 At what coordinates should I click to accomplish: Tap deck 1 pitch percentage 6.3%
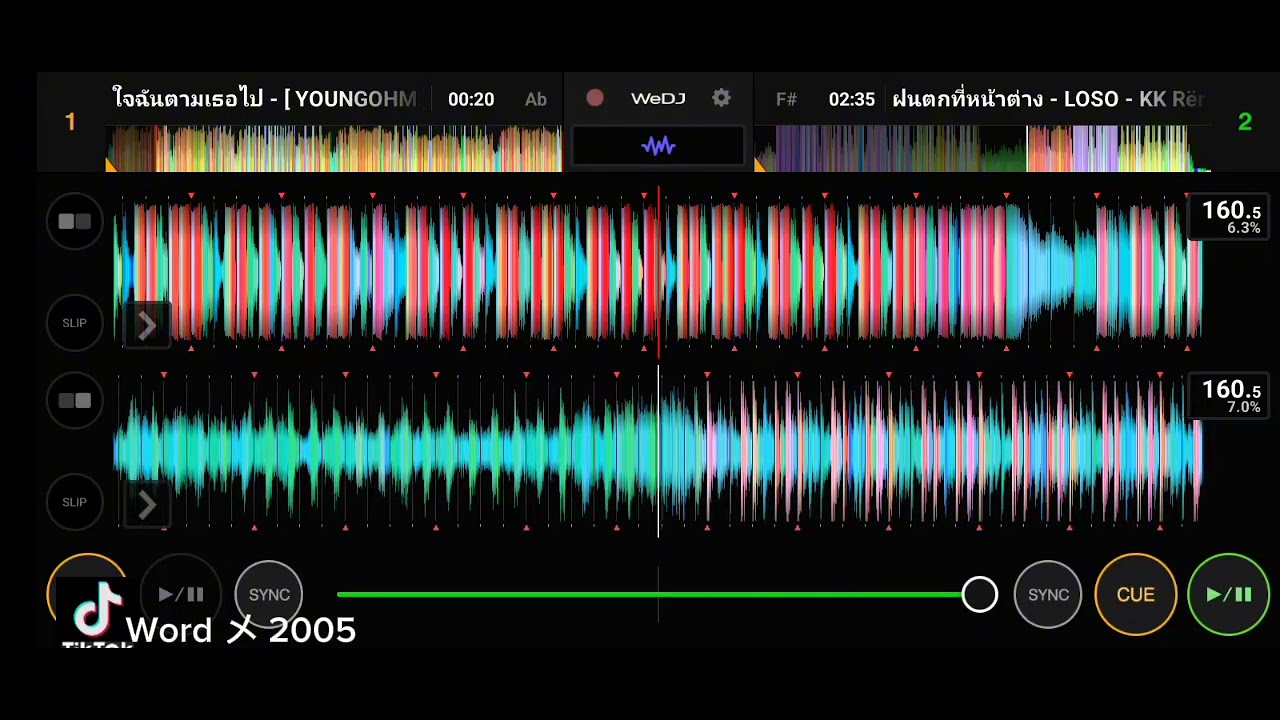point(1243,229)
